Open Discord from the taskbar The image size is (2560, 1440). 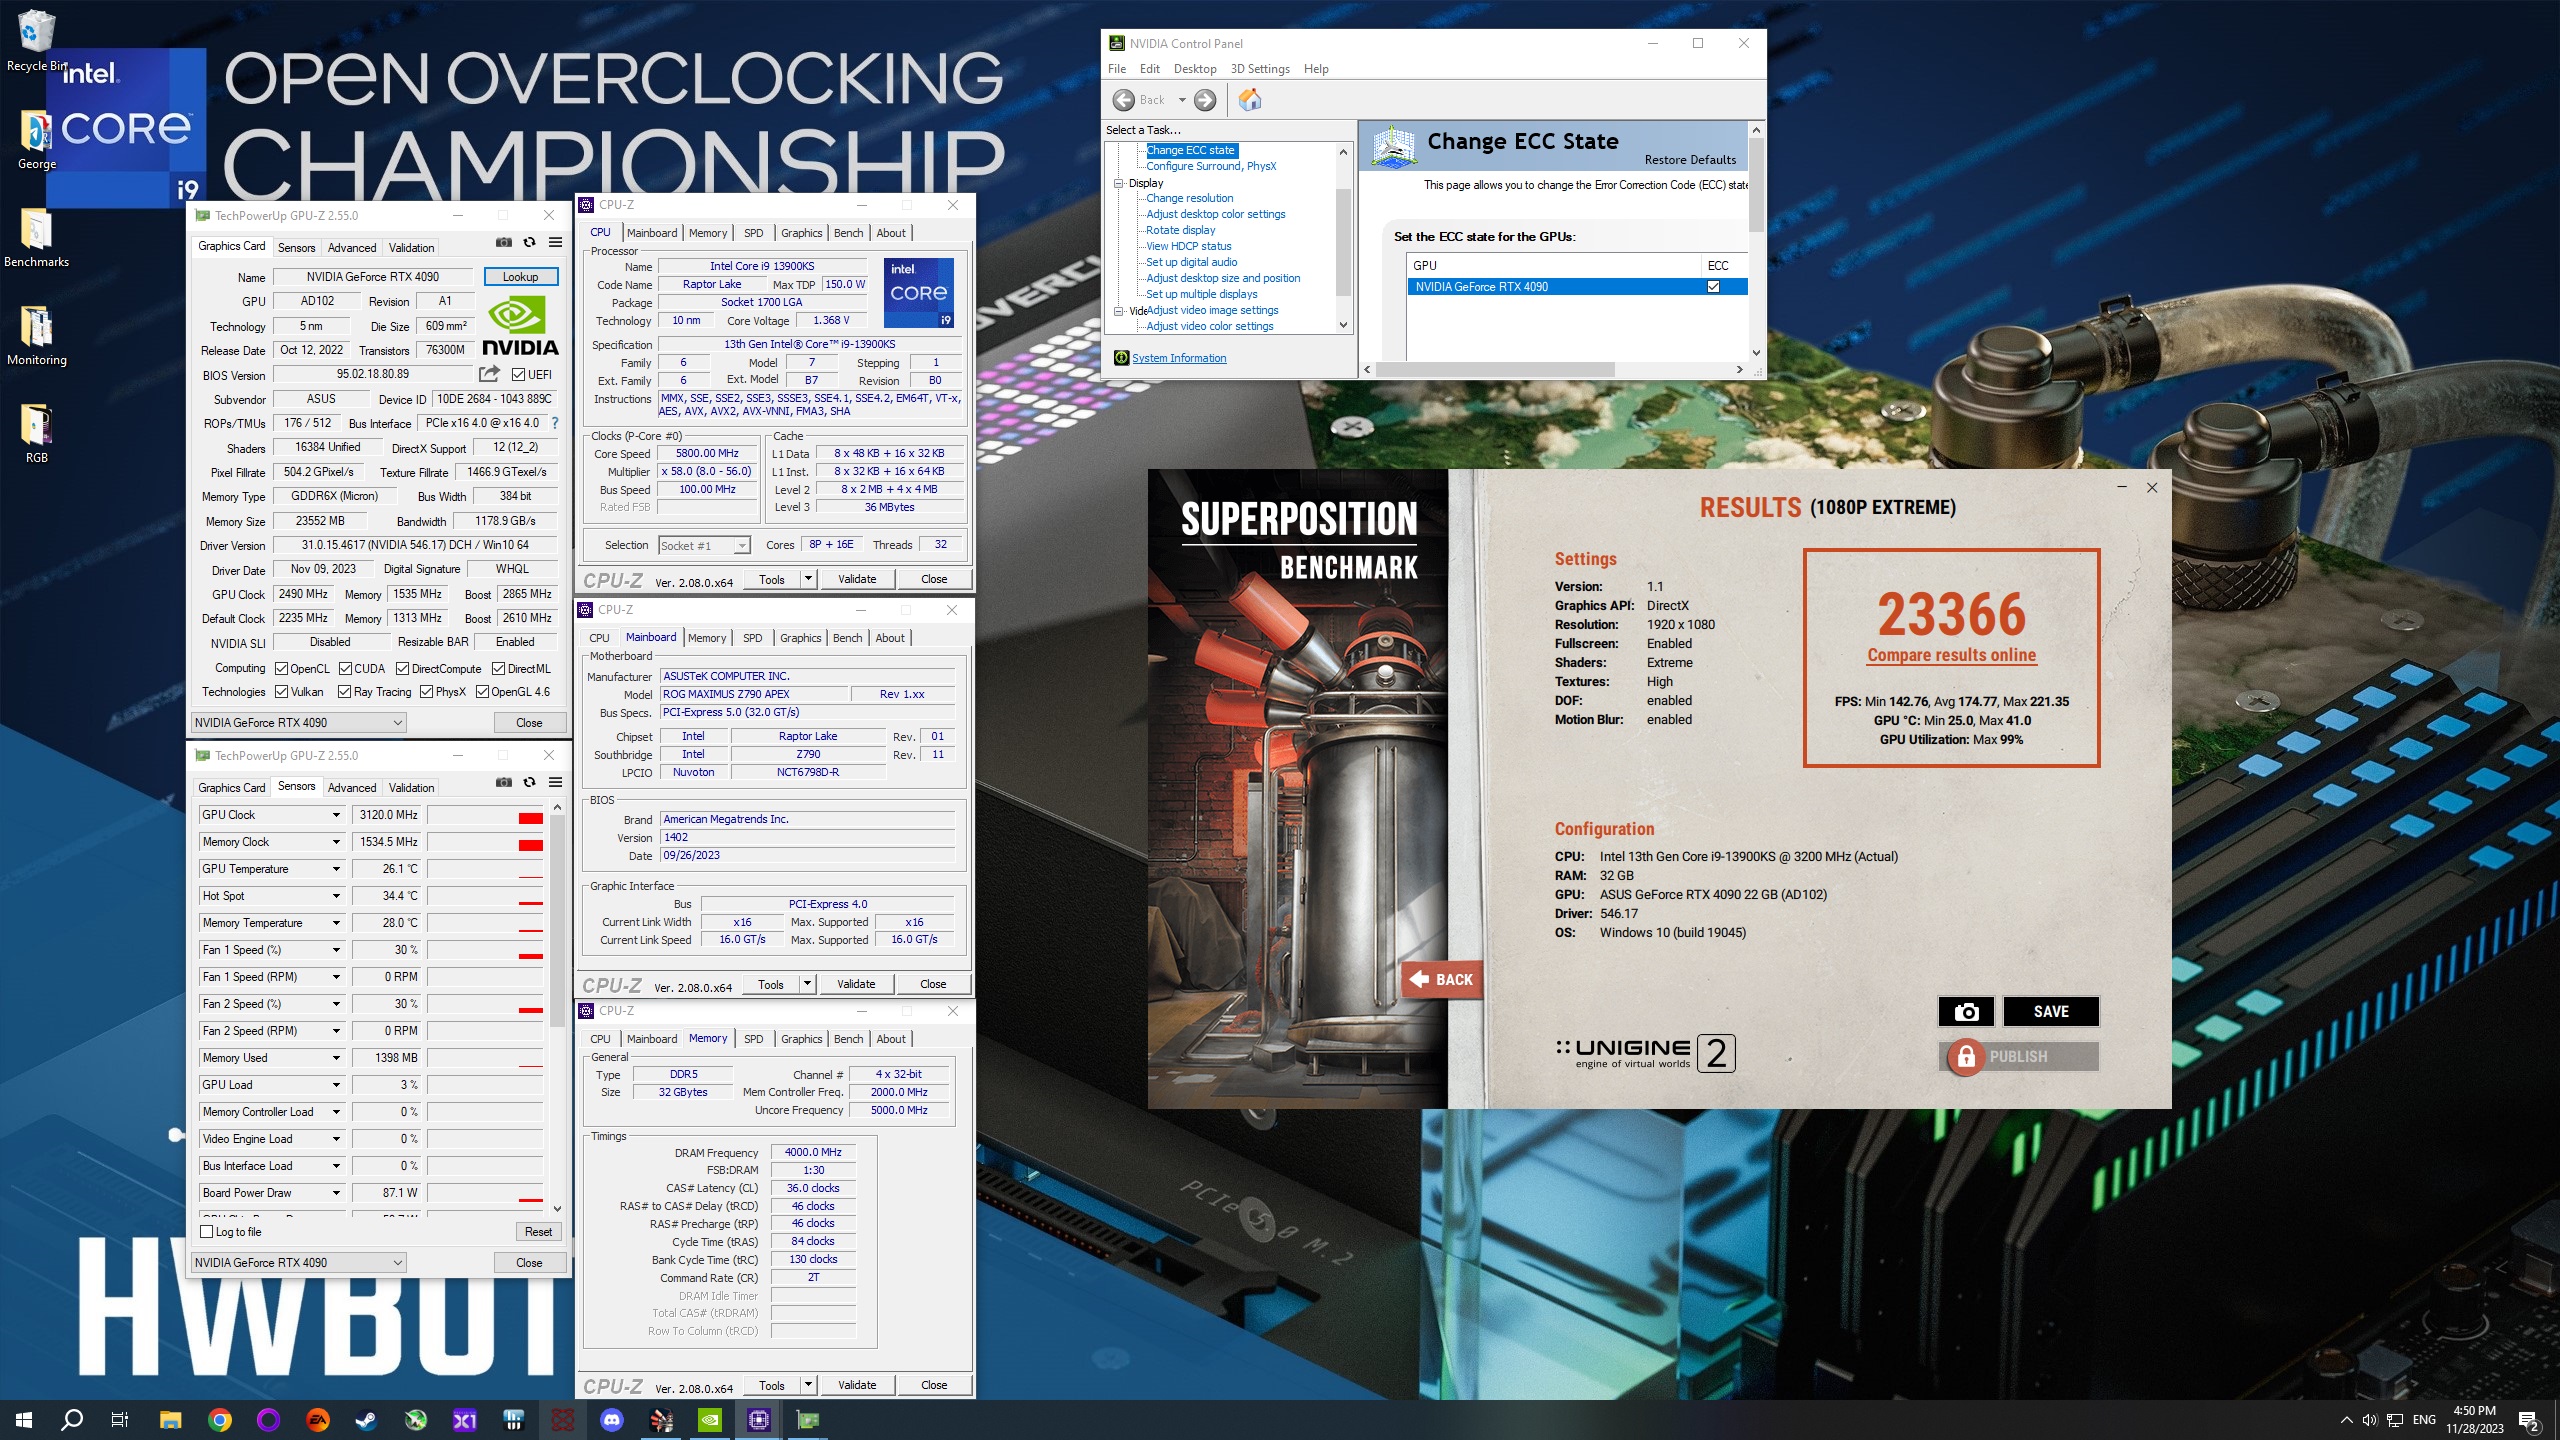click(611, 1420)
